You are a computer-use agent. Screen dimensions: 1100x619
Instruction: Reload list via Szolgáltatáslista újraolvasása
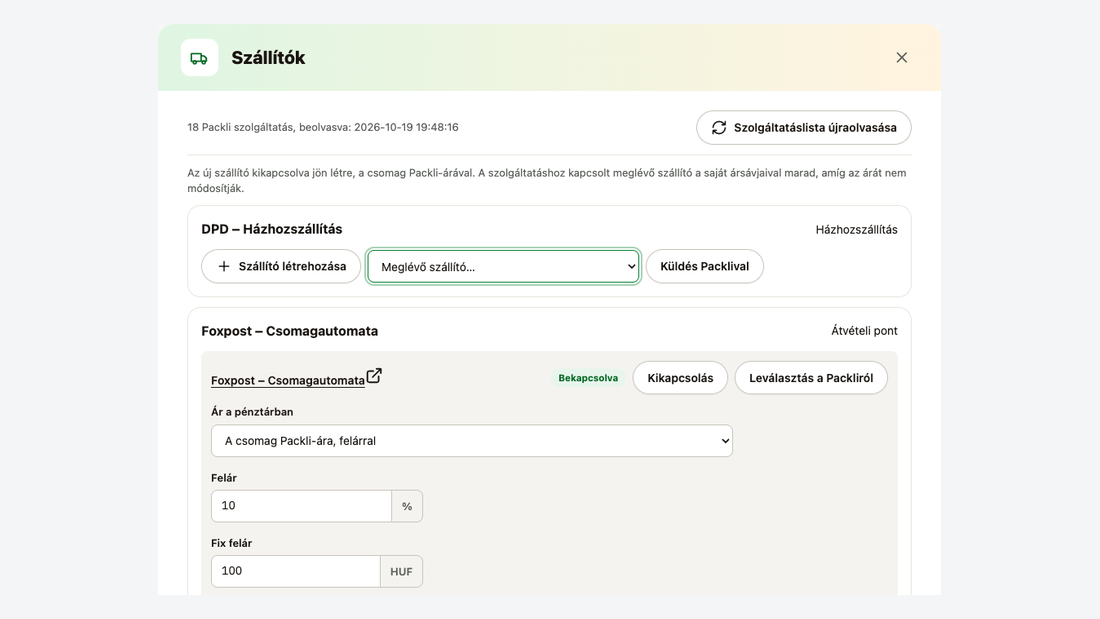803,128
